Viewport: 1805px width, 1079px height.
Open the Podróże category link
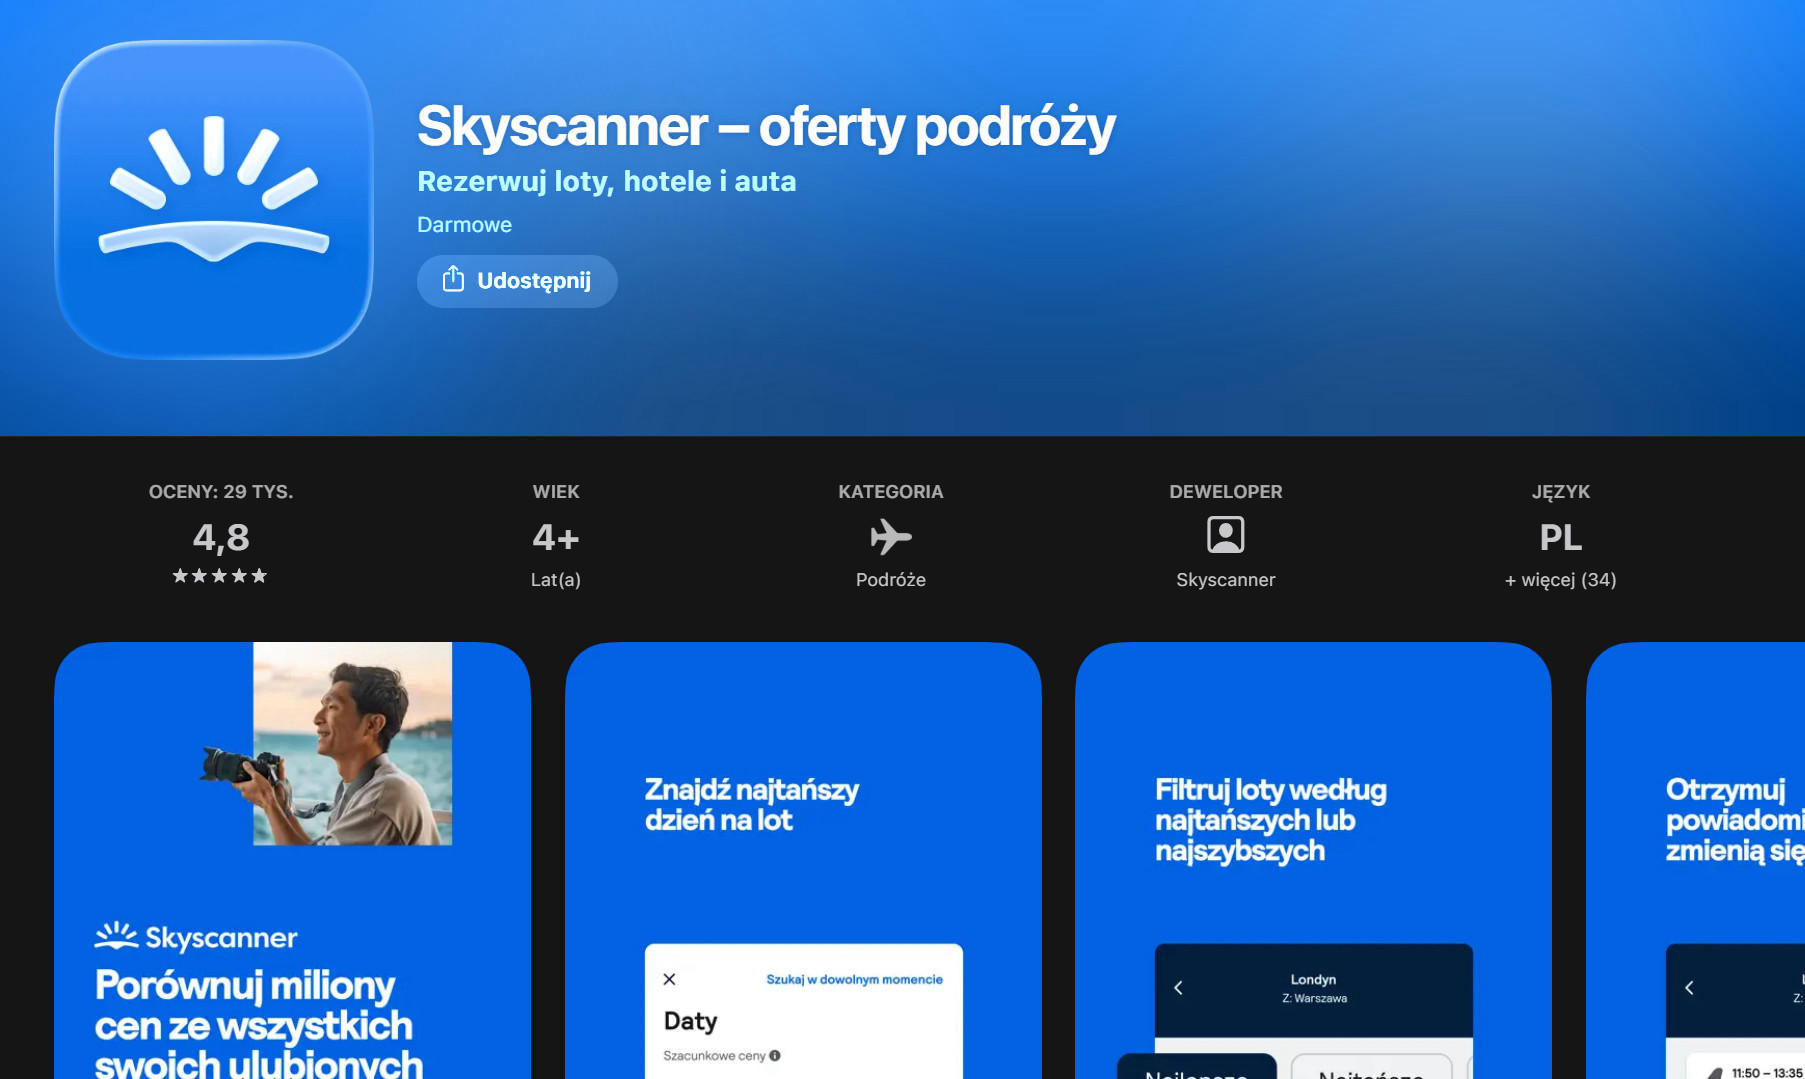890,580
